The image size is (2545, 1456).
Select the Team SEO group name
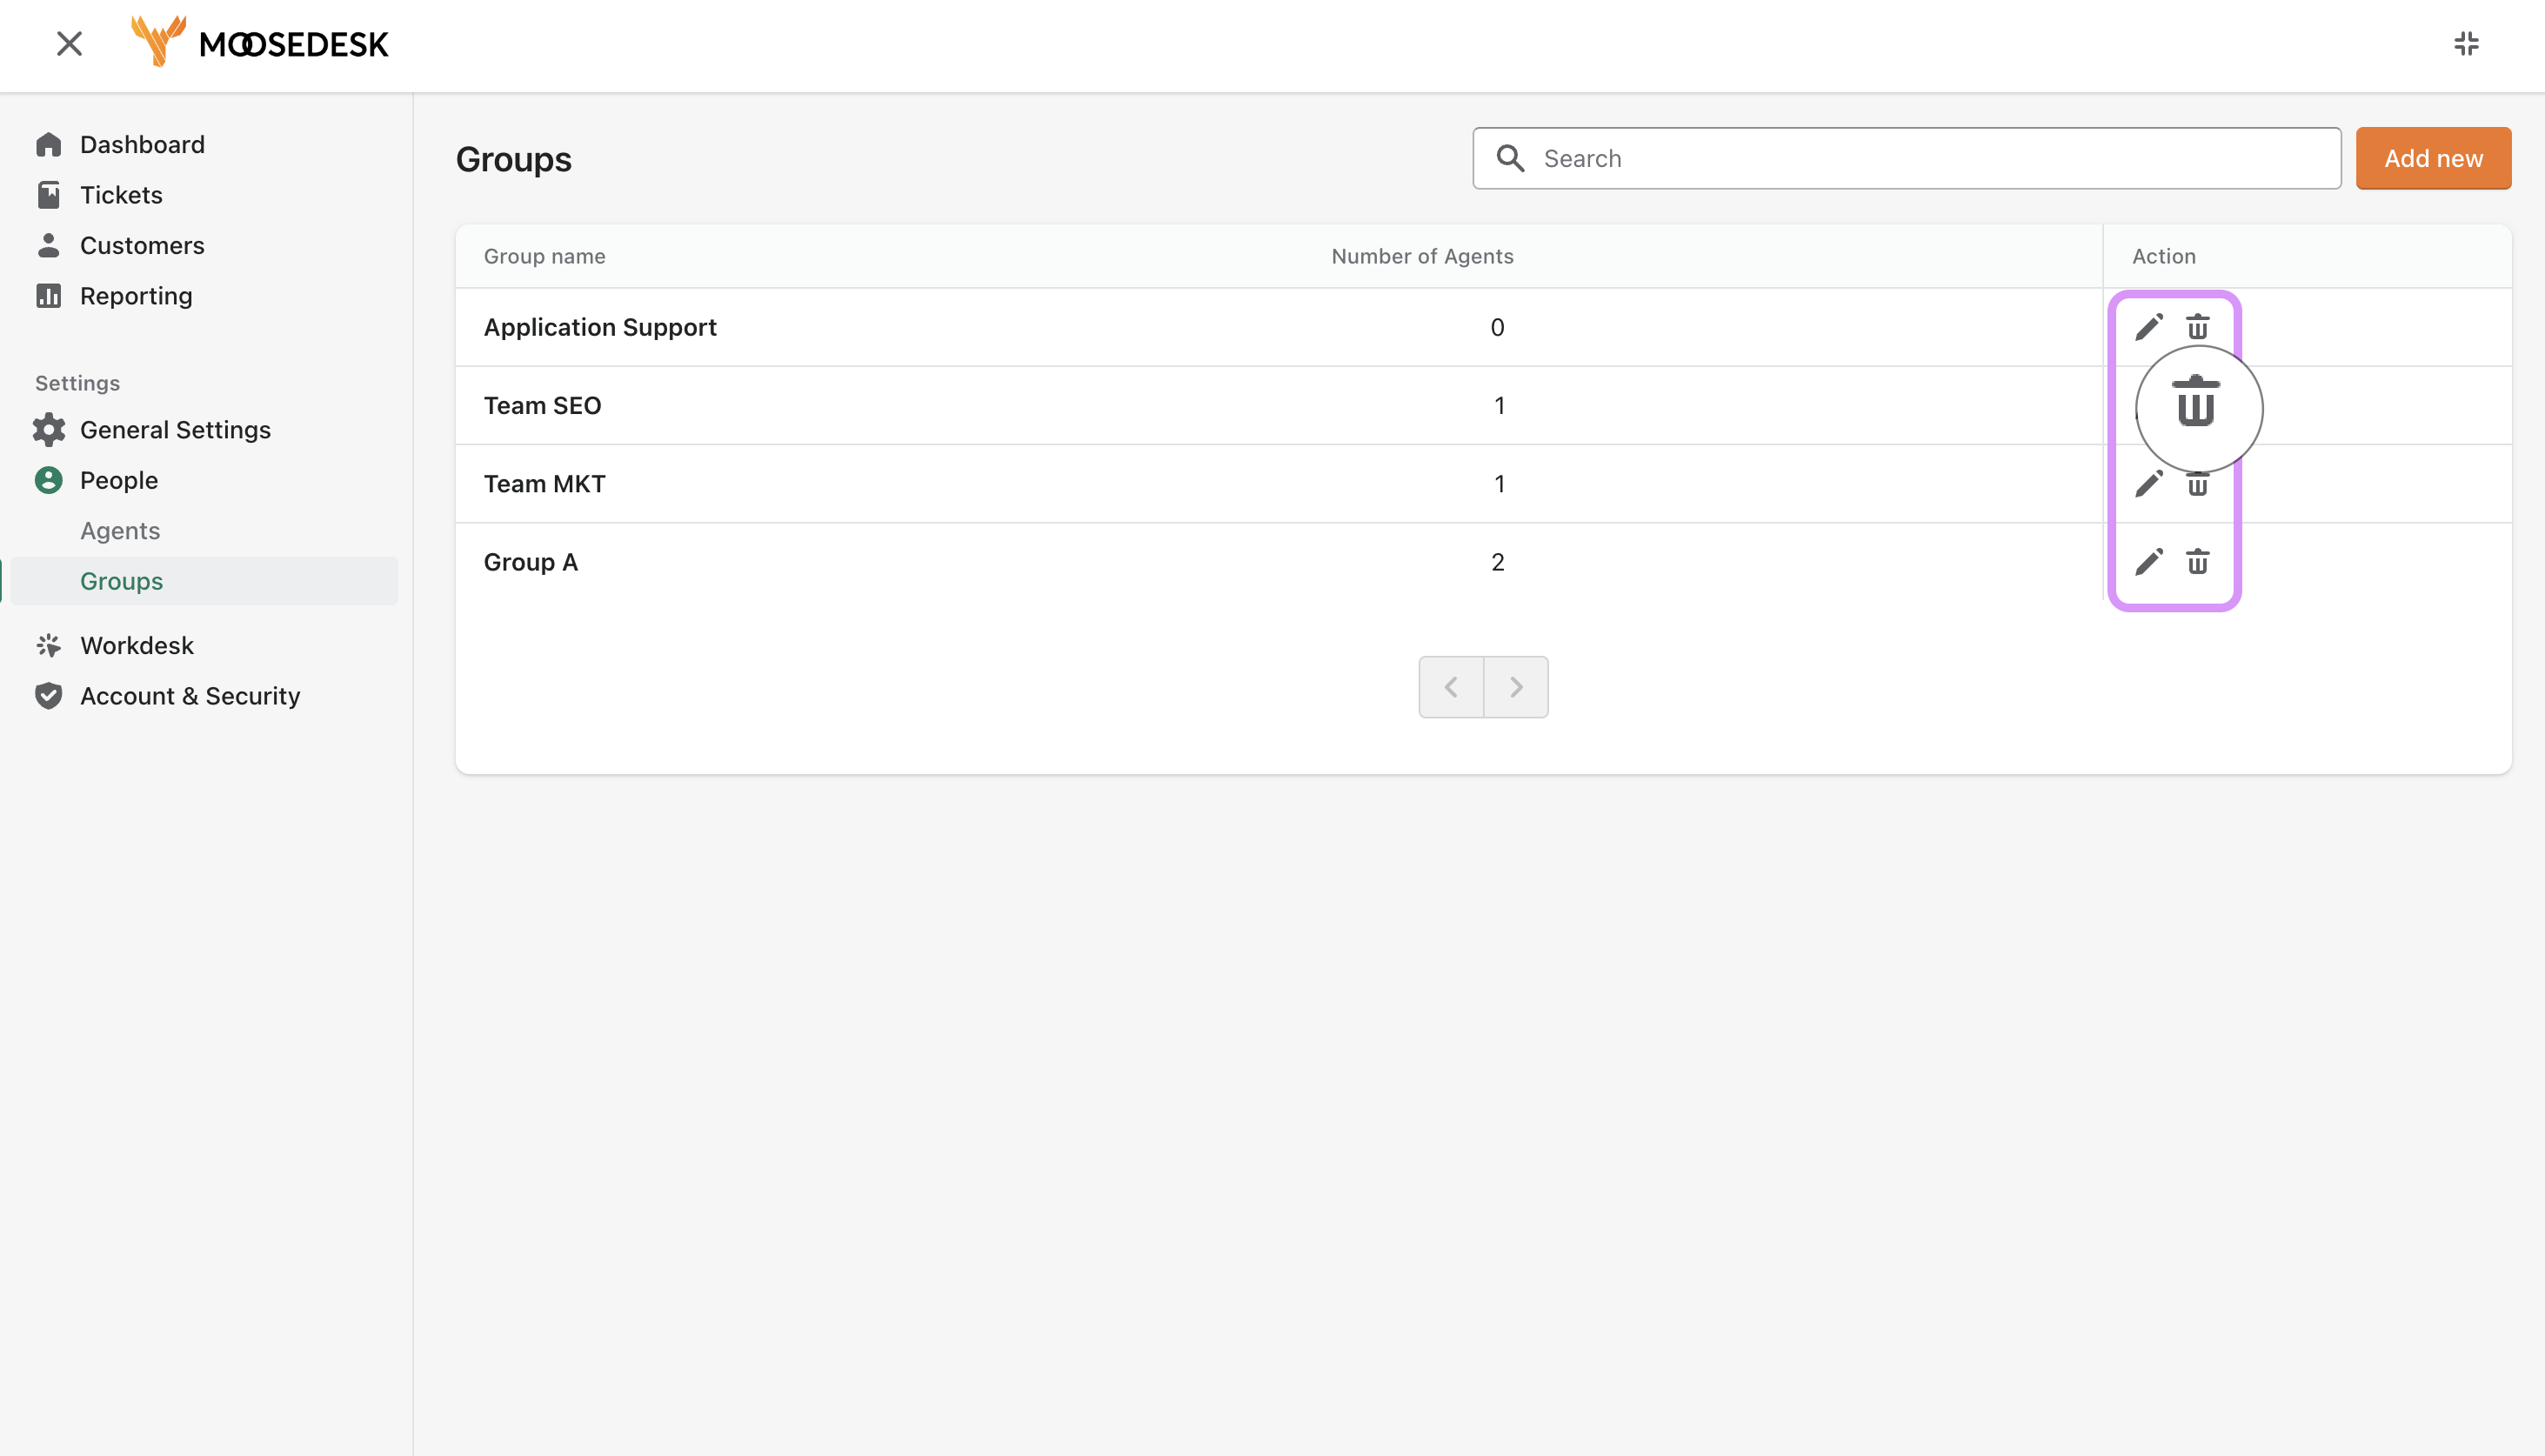542,406
